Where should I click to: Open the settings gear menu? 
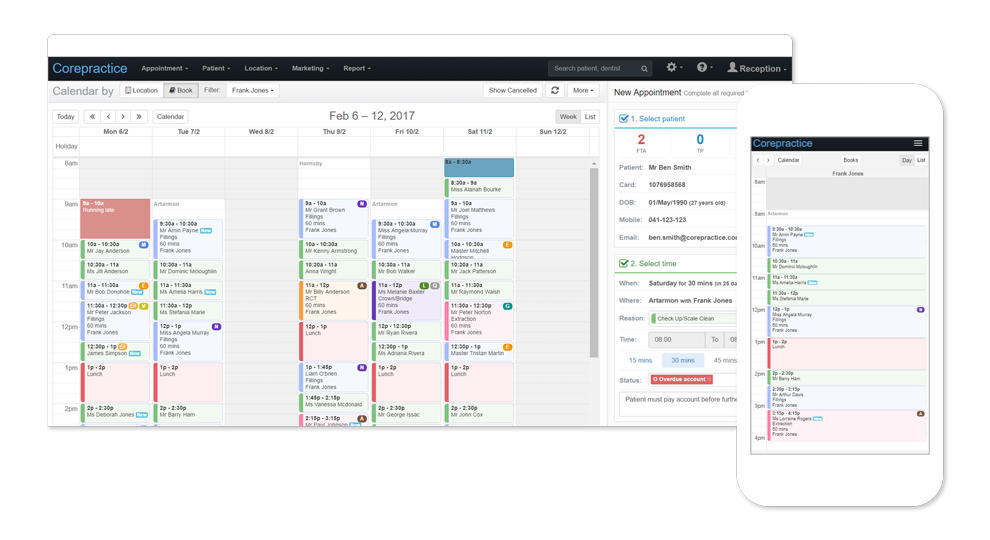point(673,68)
